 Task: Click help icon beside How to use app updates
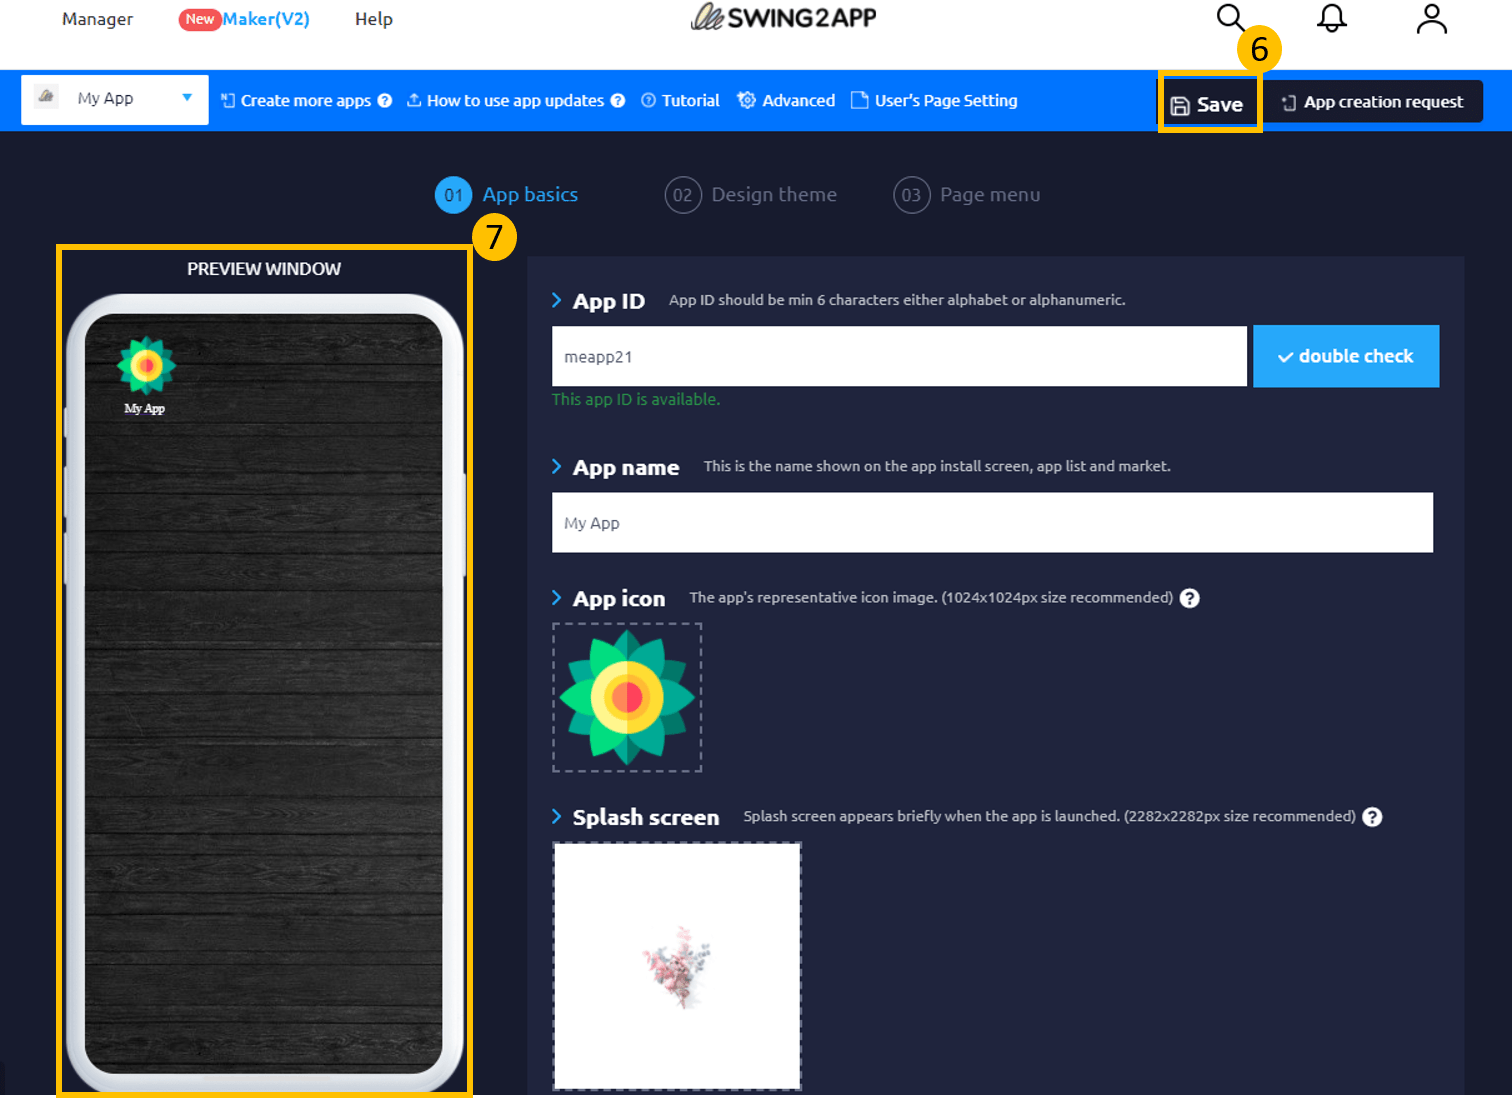click(x=618, y=101)
